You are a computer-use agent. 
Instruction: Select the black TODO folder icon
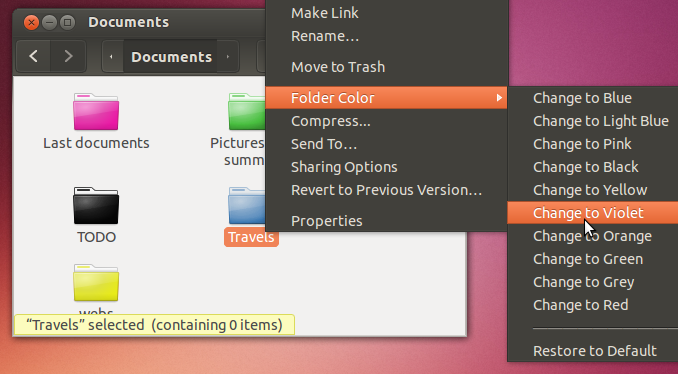tap(96, 206)
